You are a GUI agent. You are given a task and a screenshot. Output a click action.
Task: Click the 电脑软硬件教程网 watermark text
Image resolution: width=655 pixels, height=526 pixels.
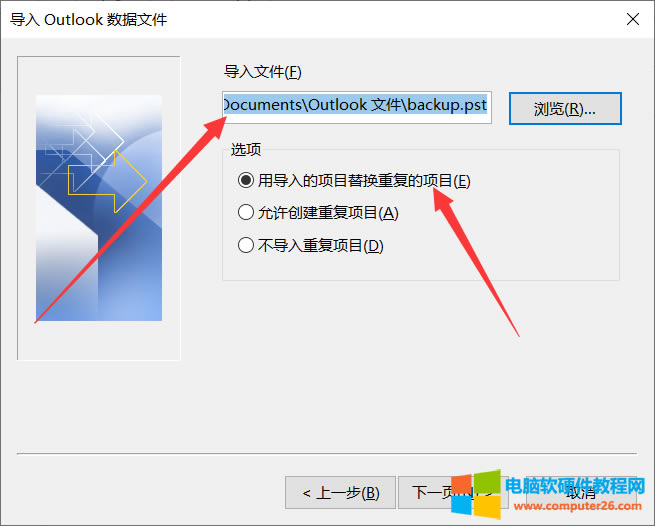[x=575, y=486]
